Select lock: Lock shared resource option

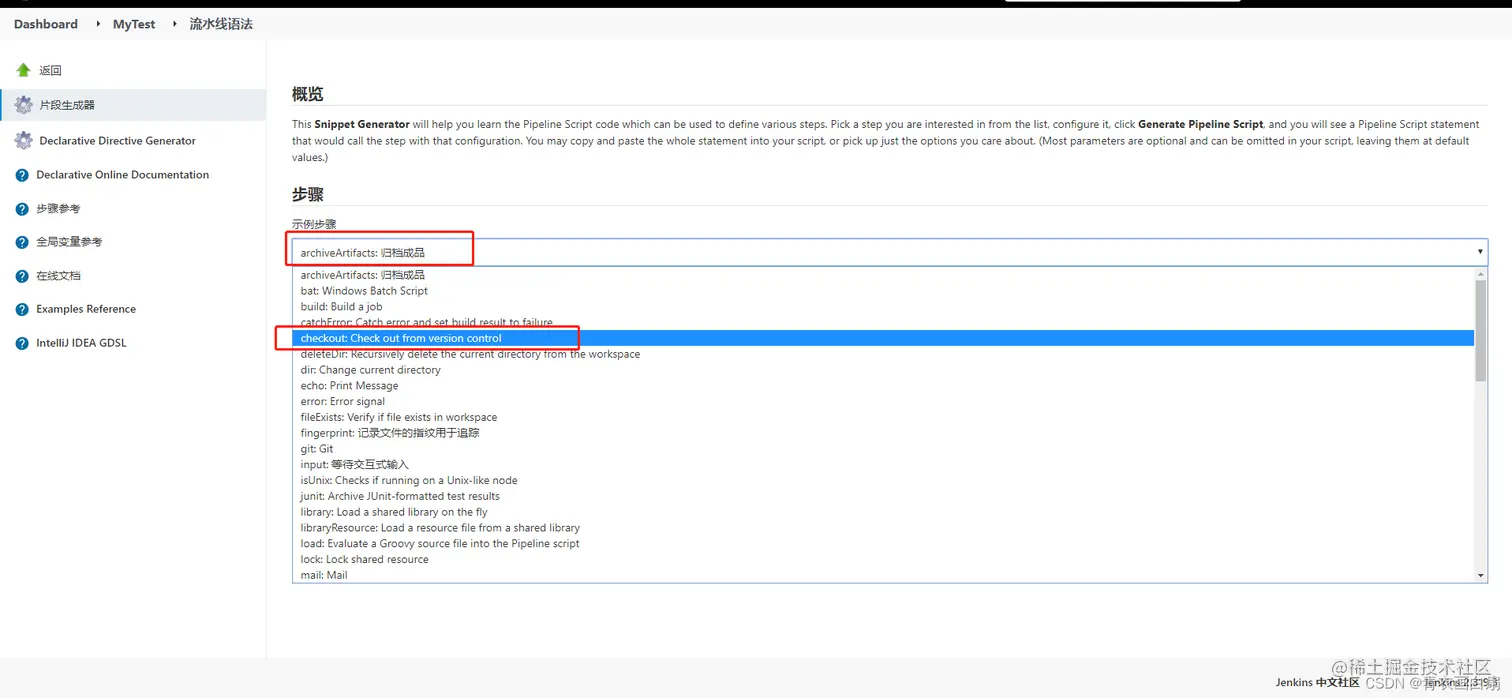click(x=883, y=559)
